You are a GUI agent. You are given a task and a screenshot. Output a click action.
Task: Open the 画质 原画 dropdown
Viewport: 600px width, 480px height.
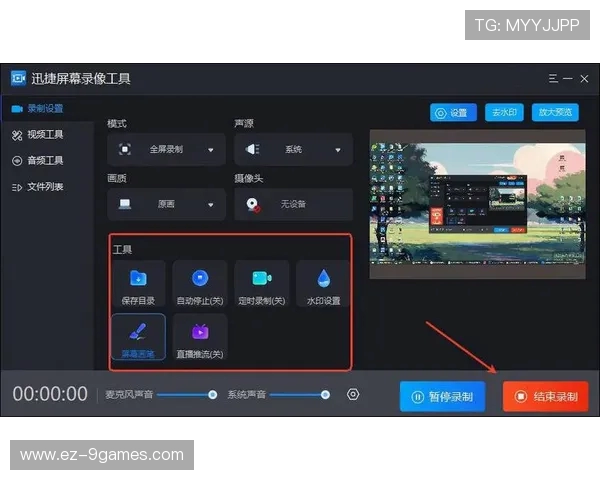coord(166,204)
